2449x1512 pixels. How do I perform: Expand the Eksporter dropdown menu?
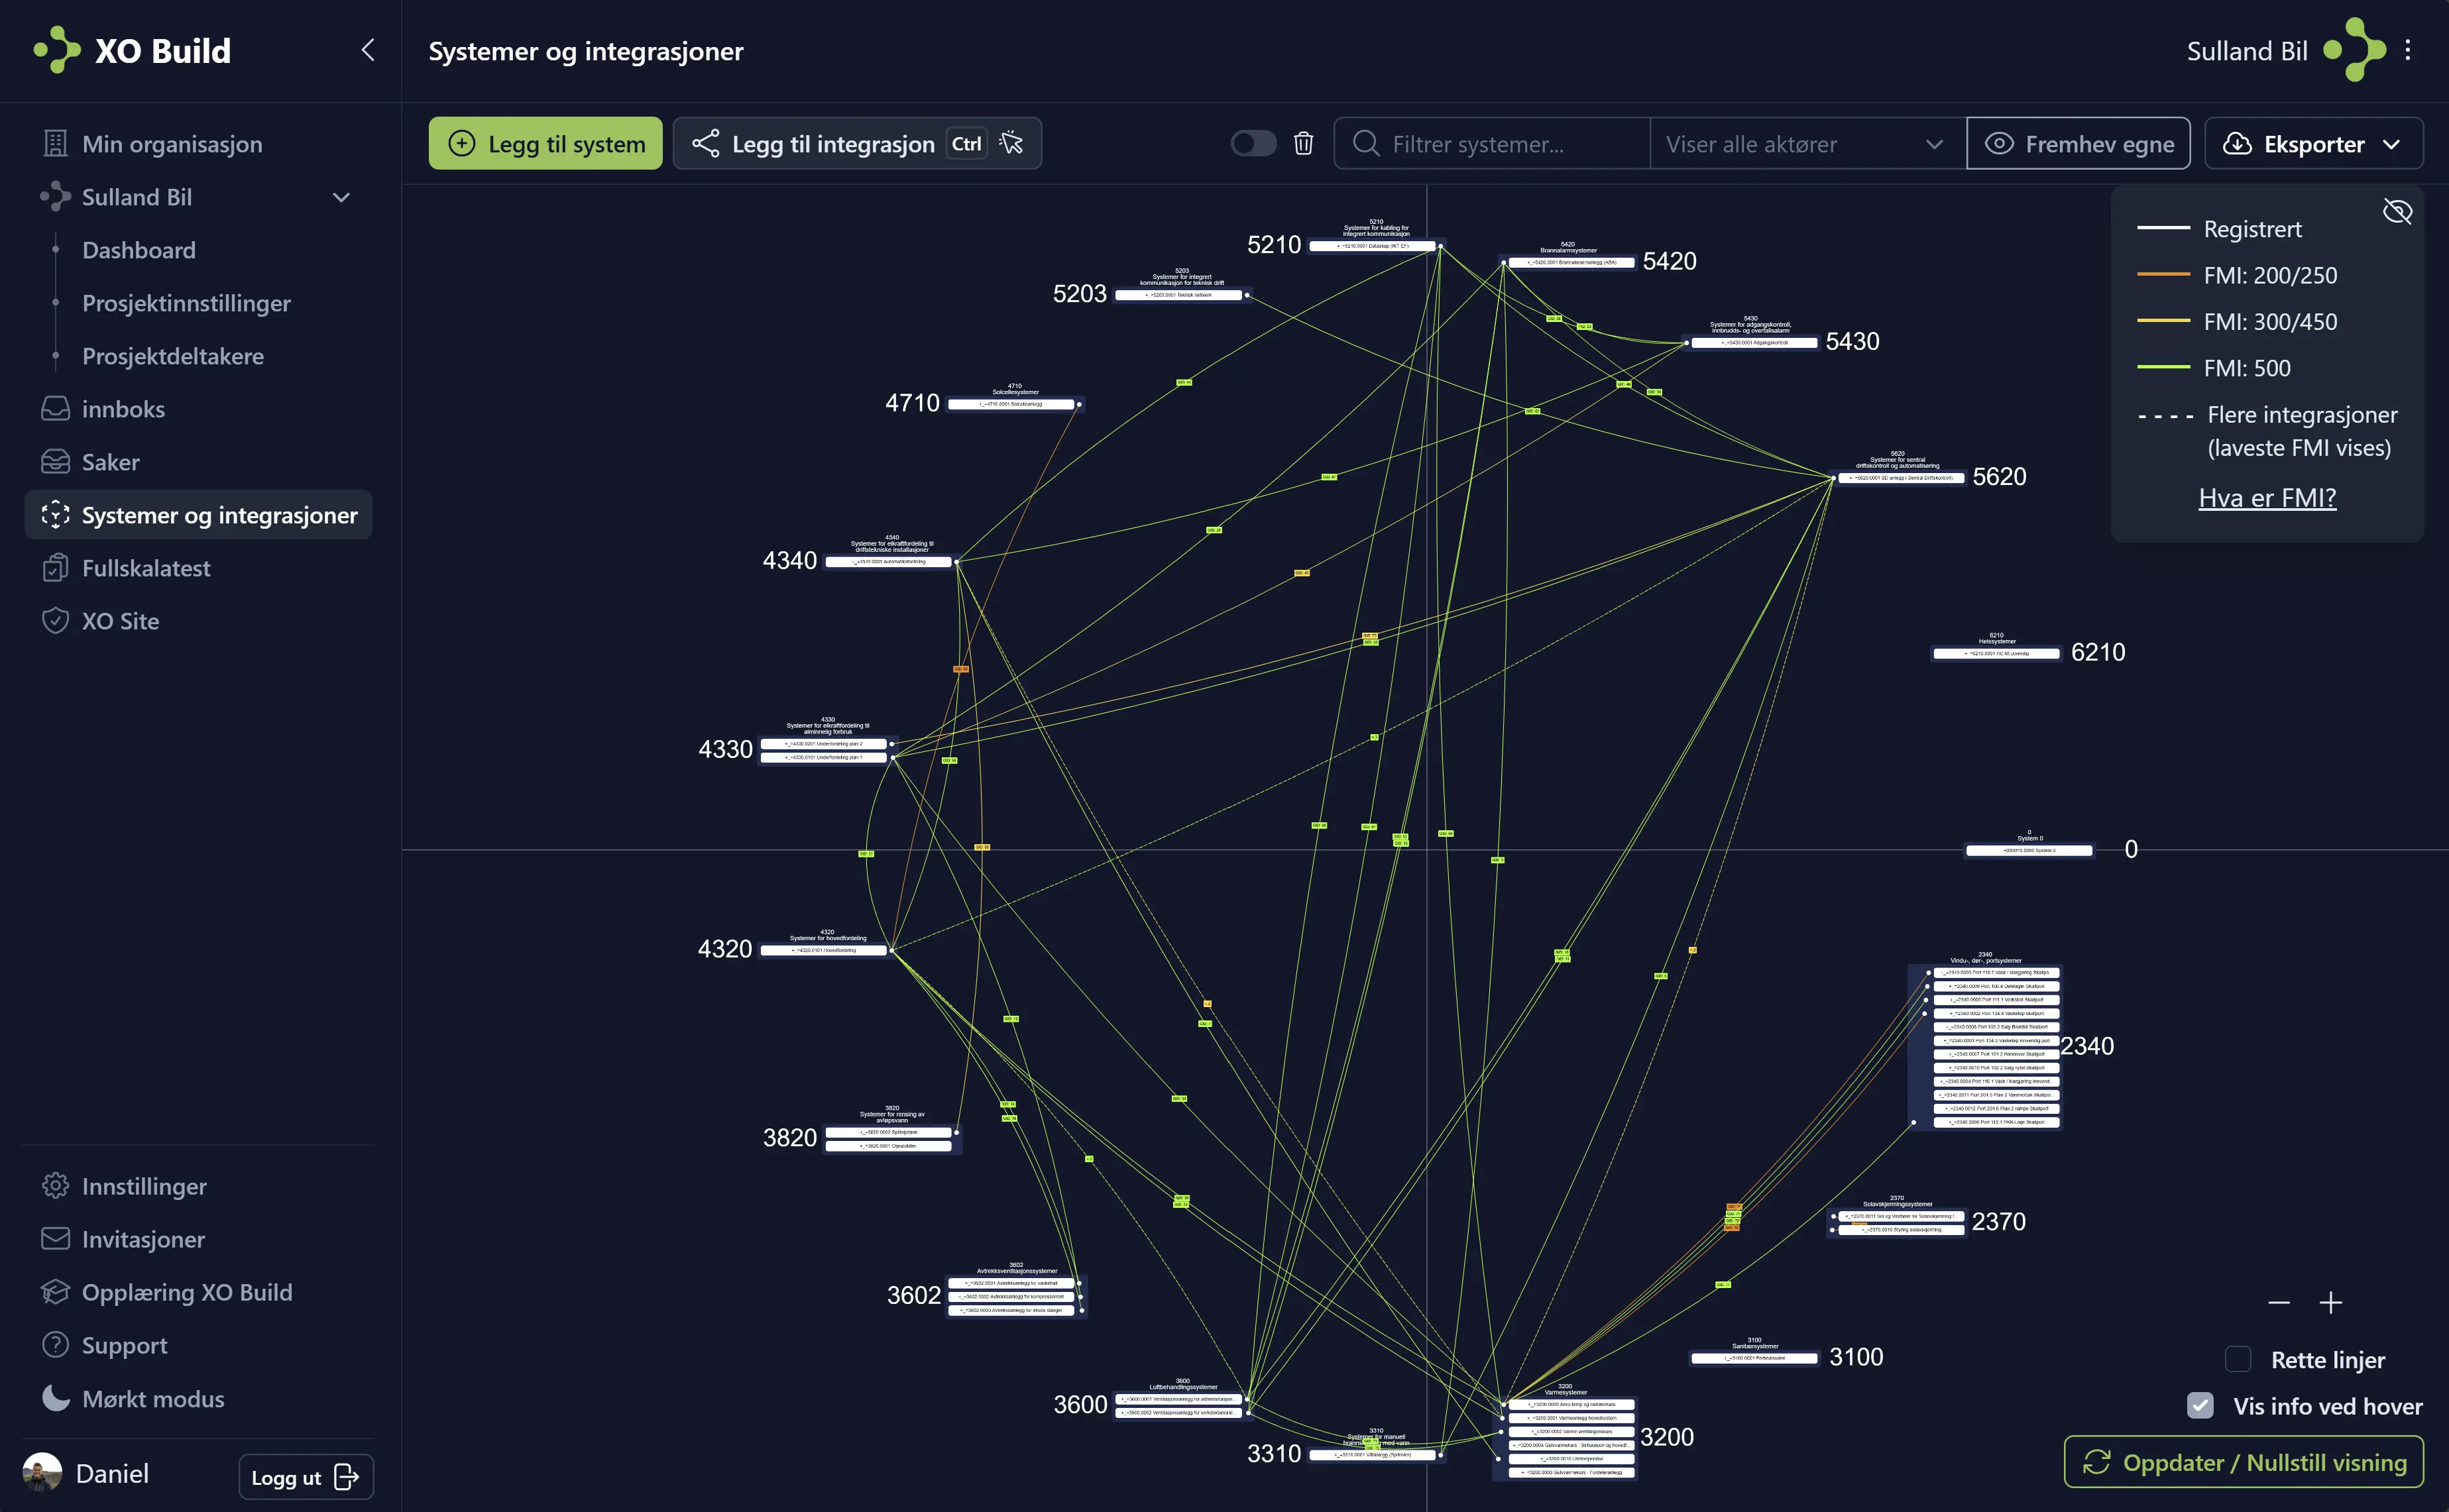pyautogui.click(x=2312, y=144)
